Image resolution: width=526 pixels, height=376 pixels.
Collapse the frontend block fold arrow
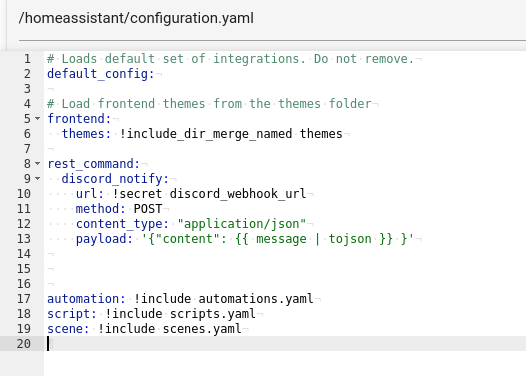point(38,119)
